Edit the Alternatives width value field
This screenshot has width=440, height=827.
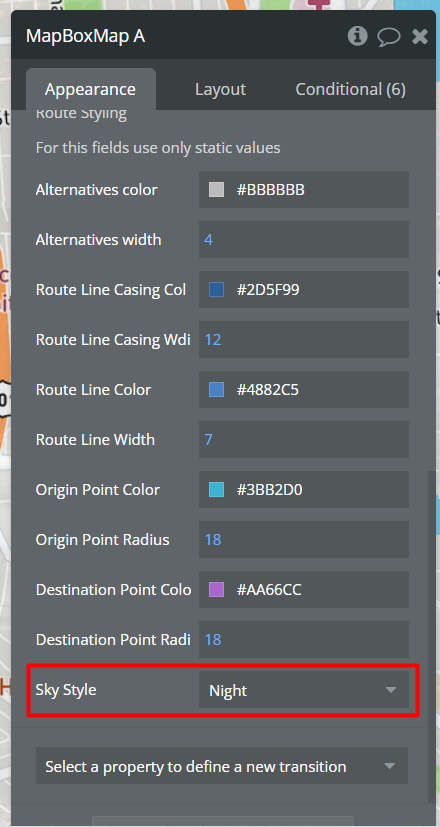[304, 239]
